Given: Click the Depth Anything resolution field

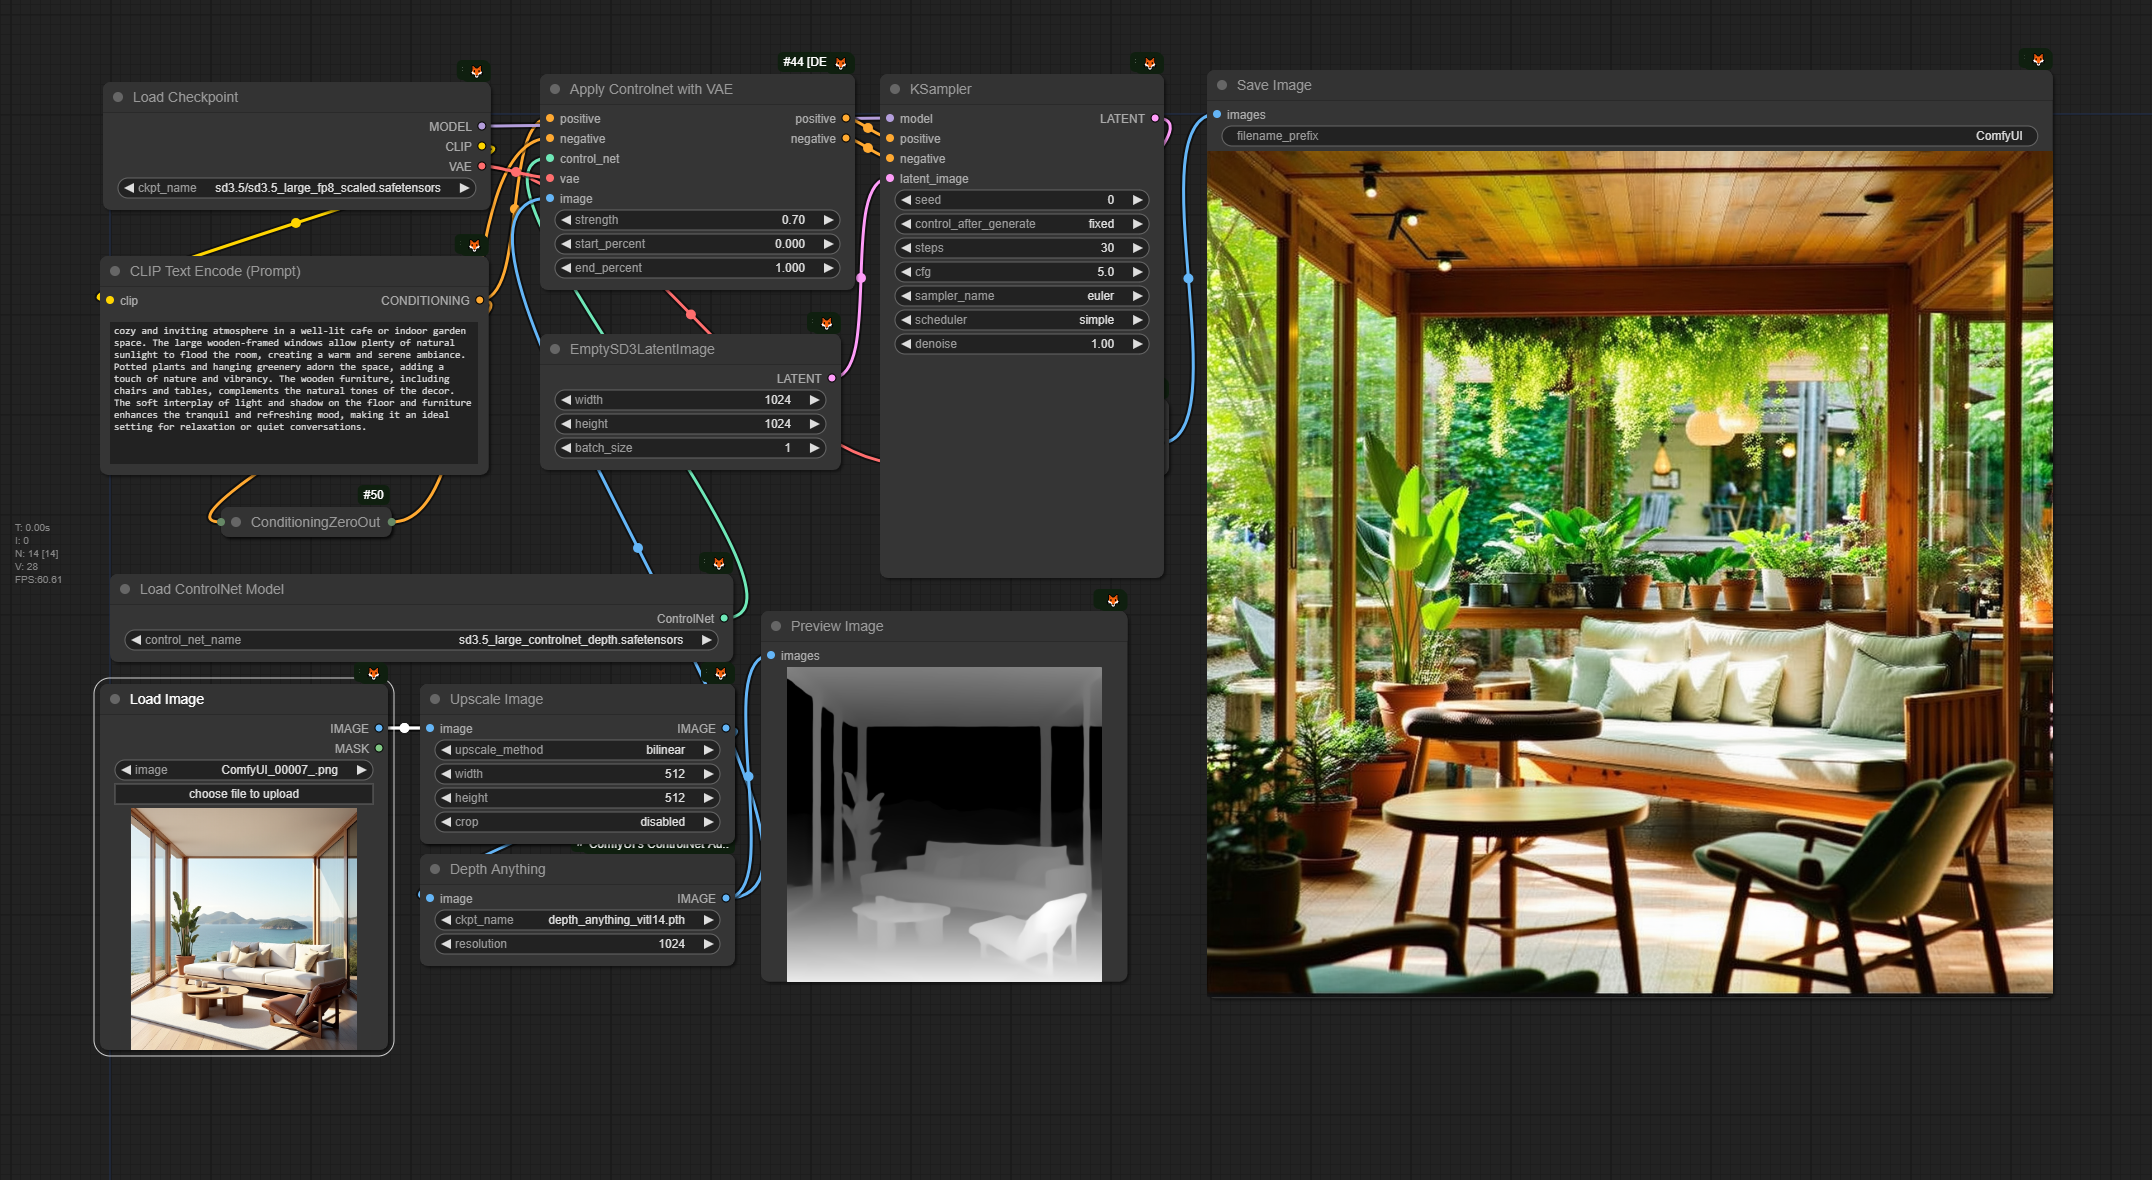Looking at the screenshot, I should tap(577, 944).
